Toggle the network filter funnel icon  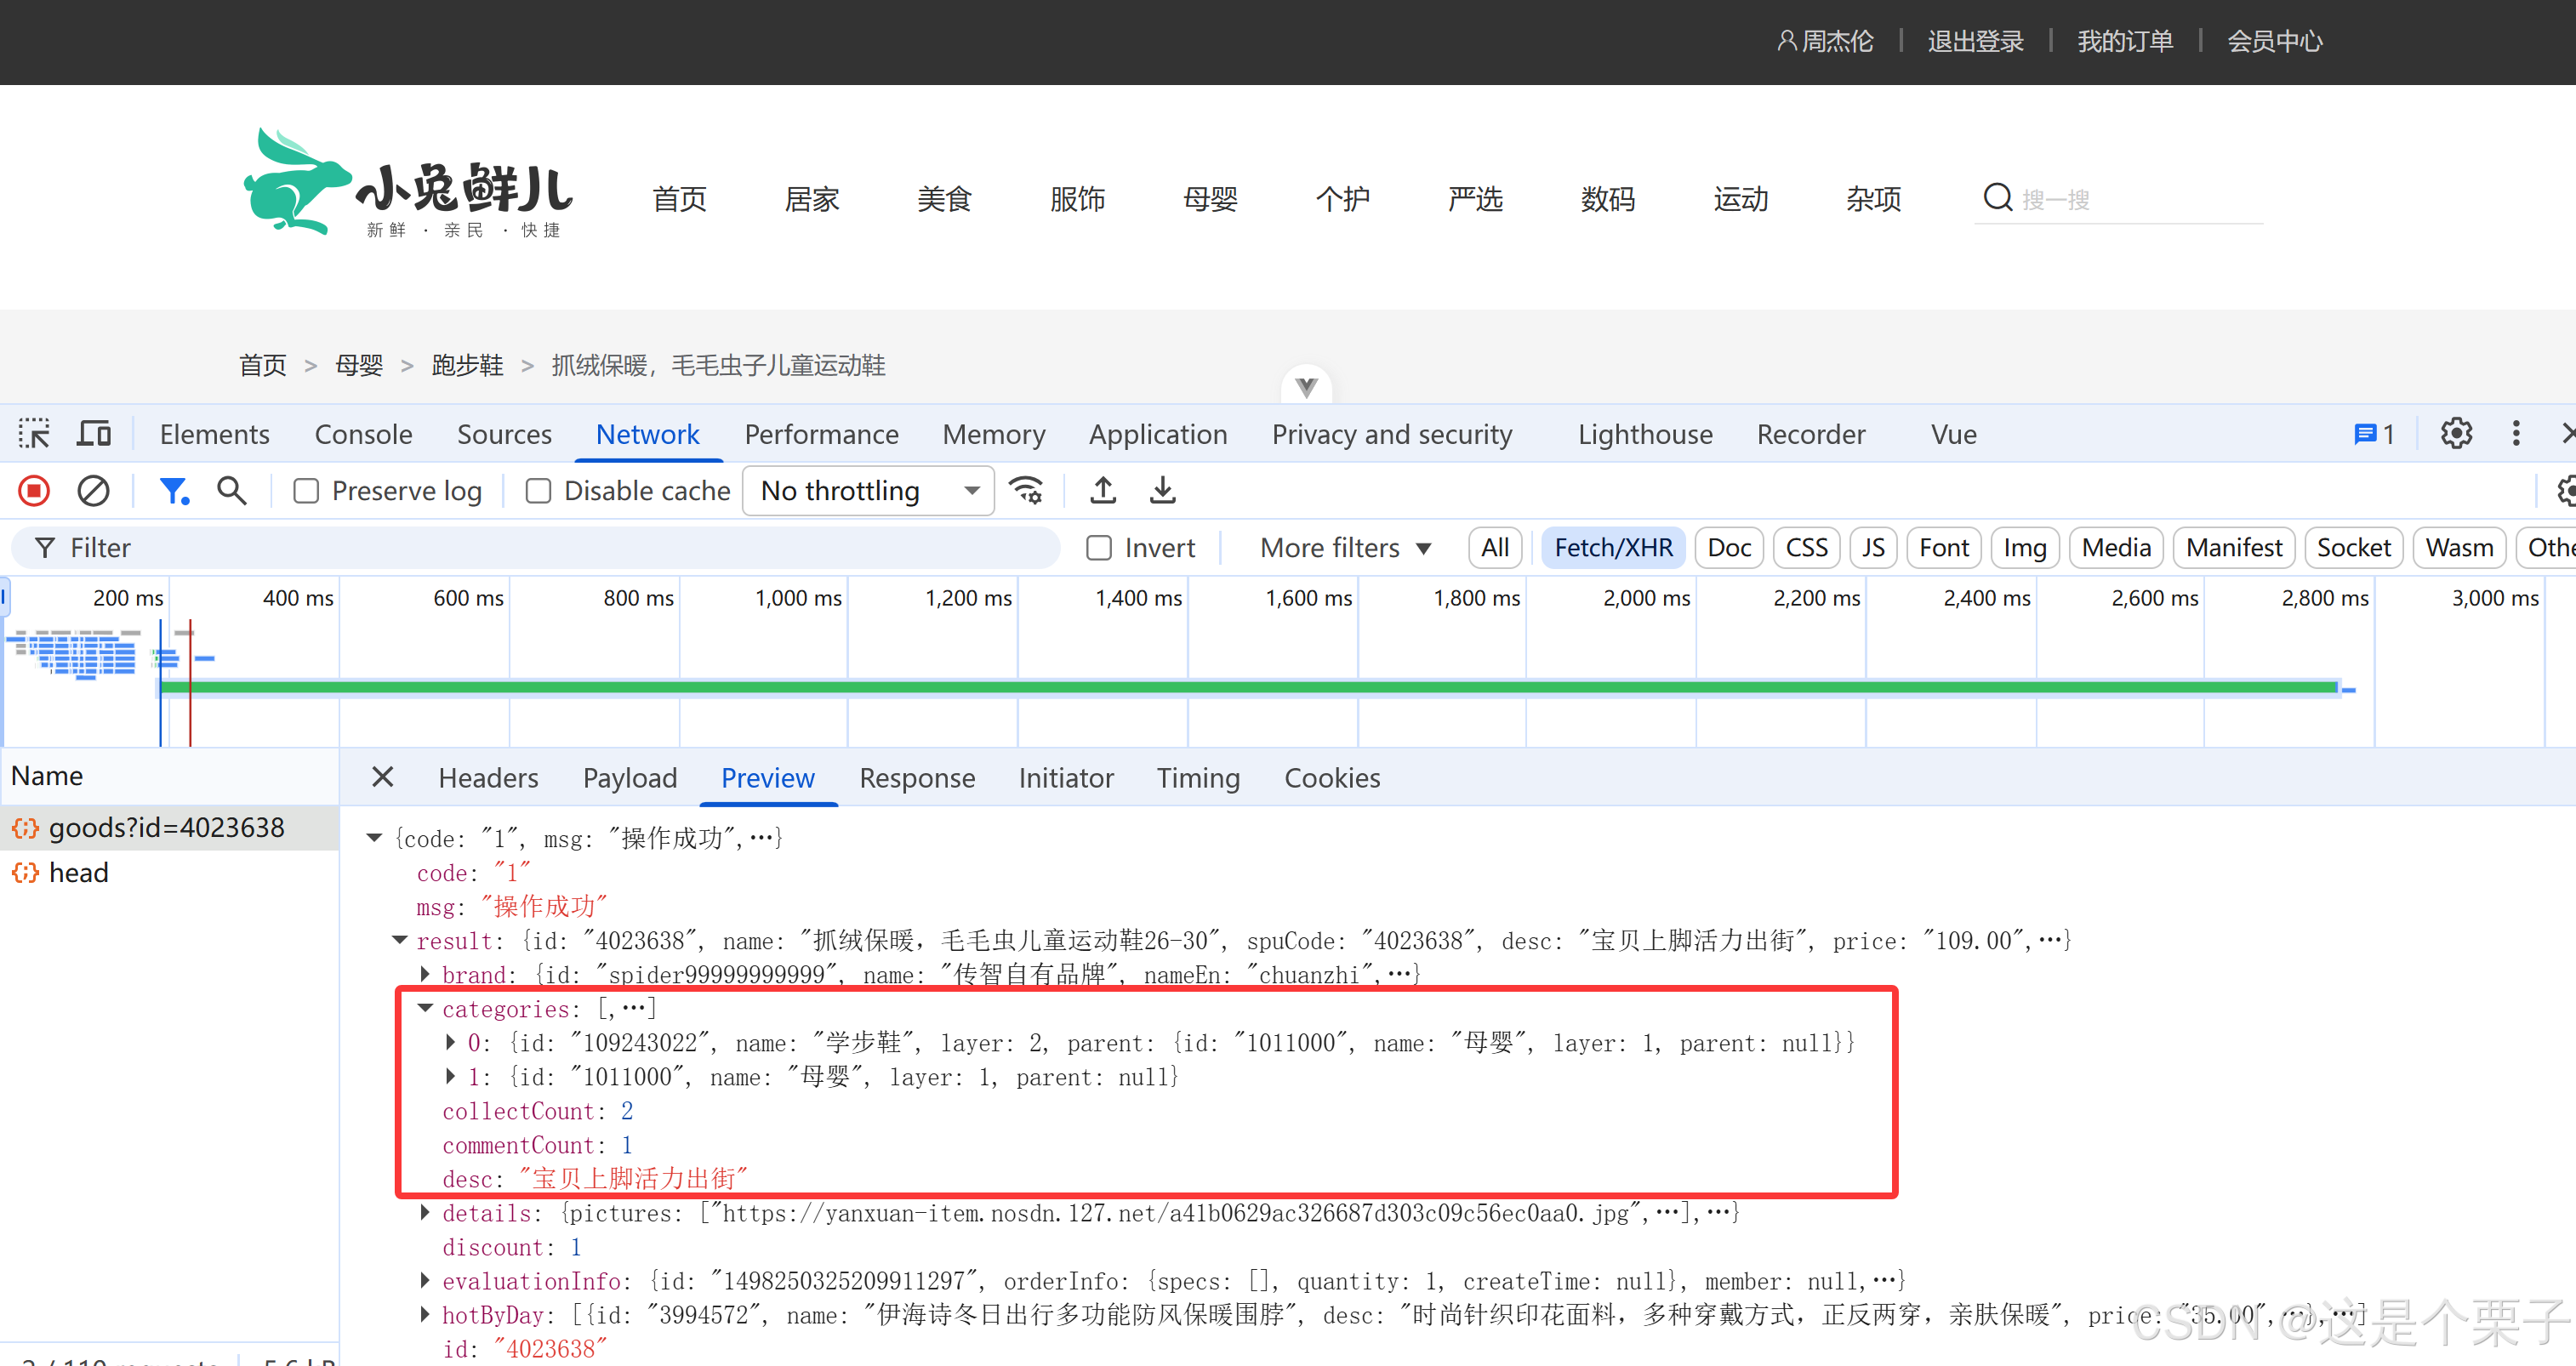[x=174, y=491]
